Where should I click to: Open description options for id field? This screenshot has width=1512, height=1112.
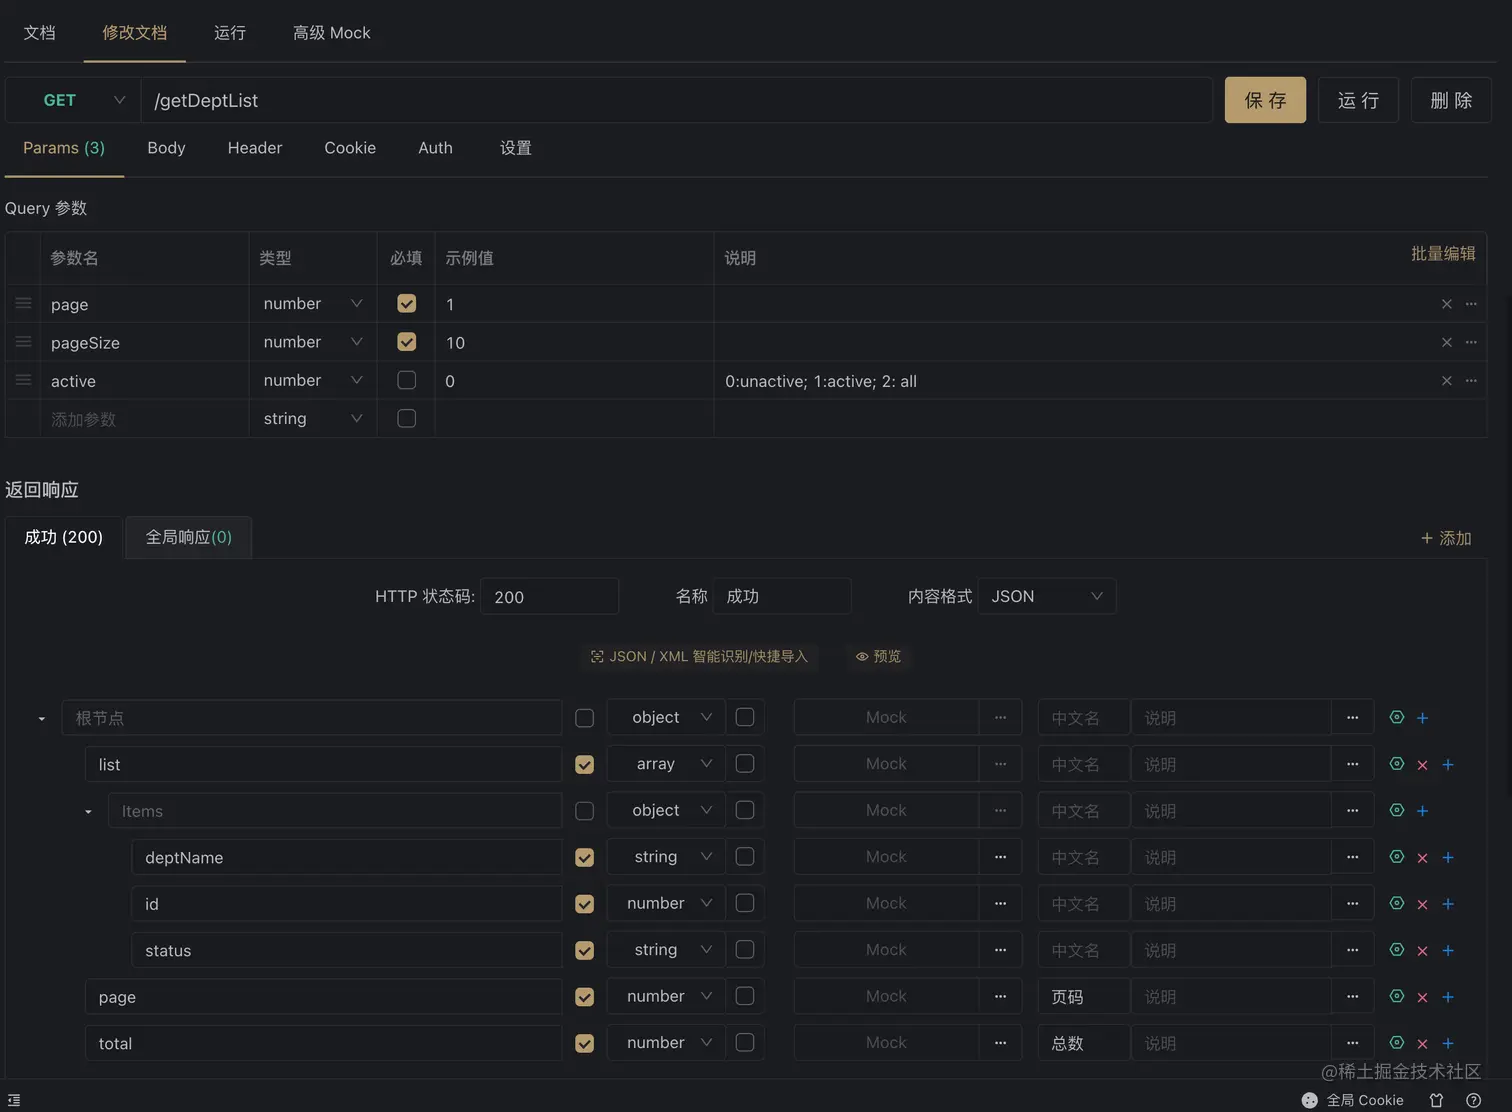(1352, 903)
